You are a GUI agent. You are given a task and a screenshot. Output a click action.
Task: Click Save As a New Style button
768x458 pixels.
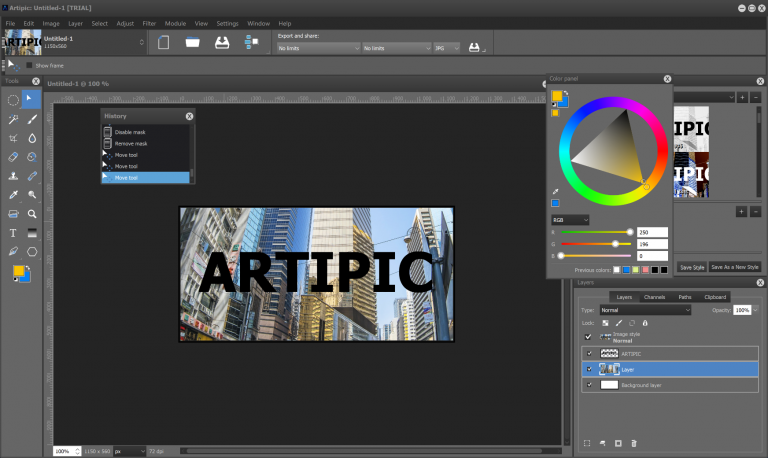click(735, 267)
